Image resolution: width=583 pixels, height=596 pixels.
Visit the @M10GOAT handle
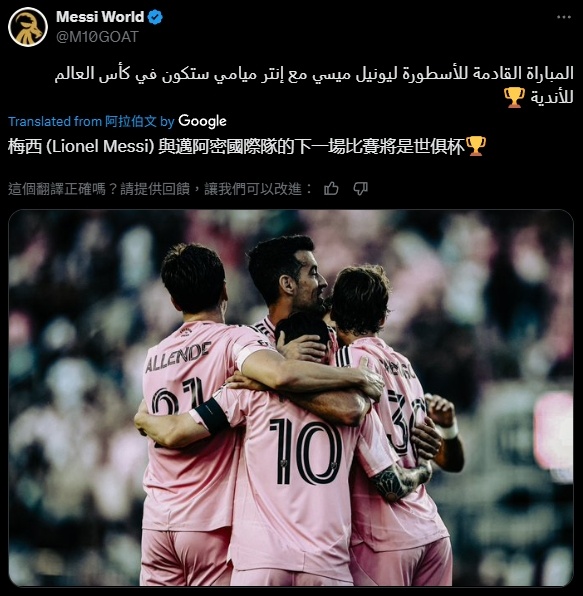tap(97, 37)
